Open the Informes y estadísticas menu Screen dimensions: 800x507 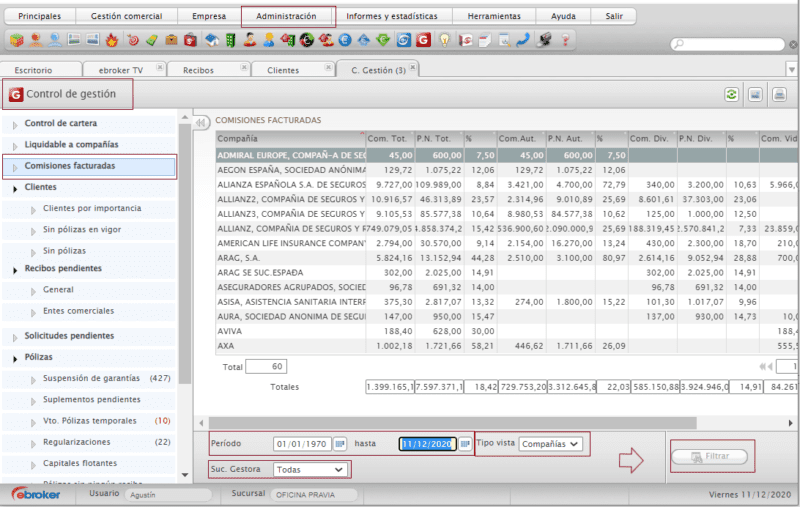click(x=392, y=16)
